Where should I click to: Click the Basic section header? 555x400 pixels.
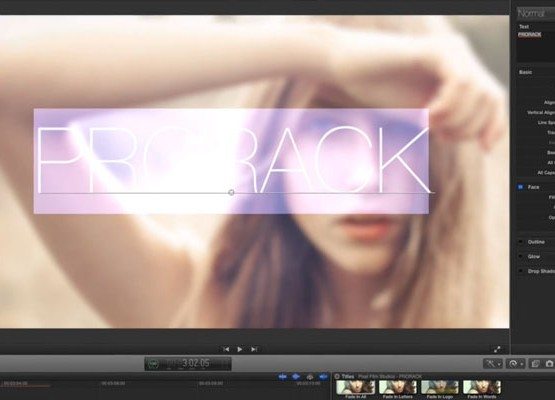coord(525,72)
